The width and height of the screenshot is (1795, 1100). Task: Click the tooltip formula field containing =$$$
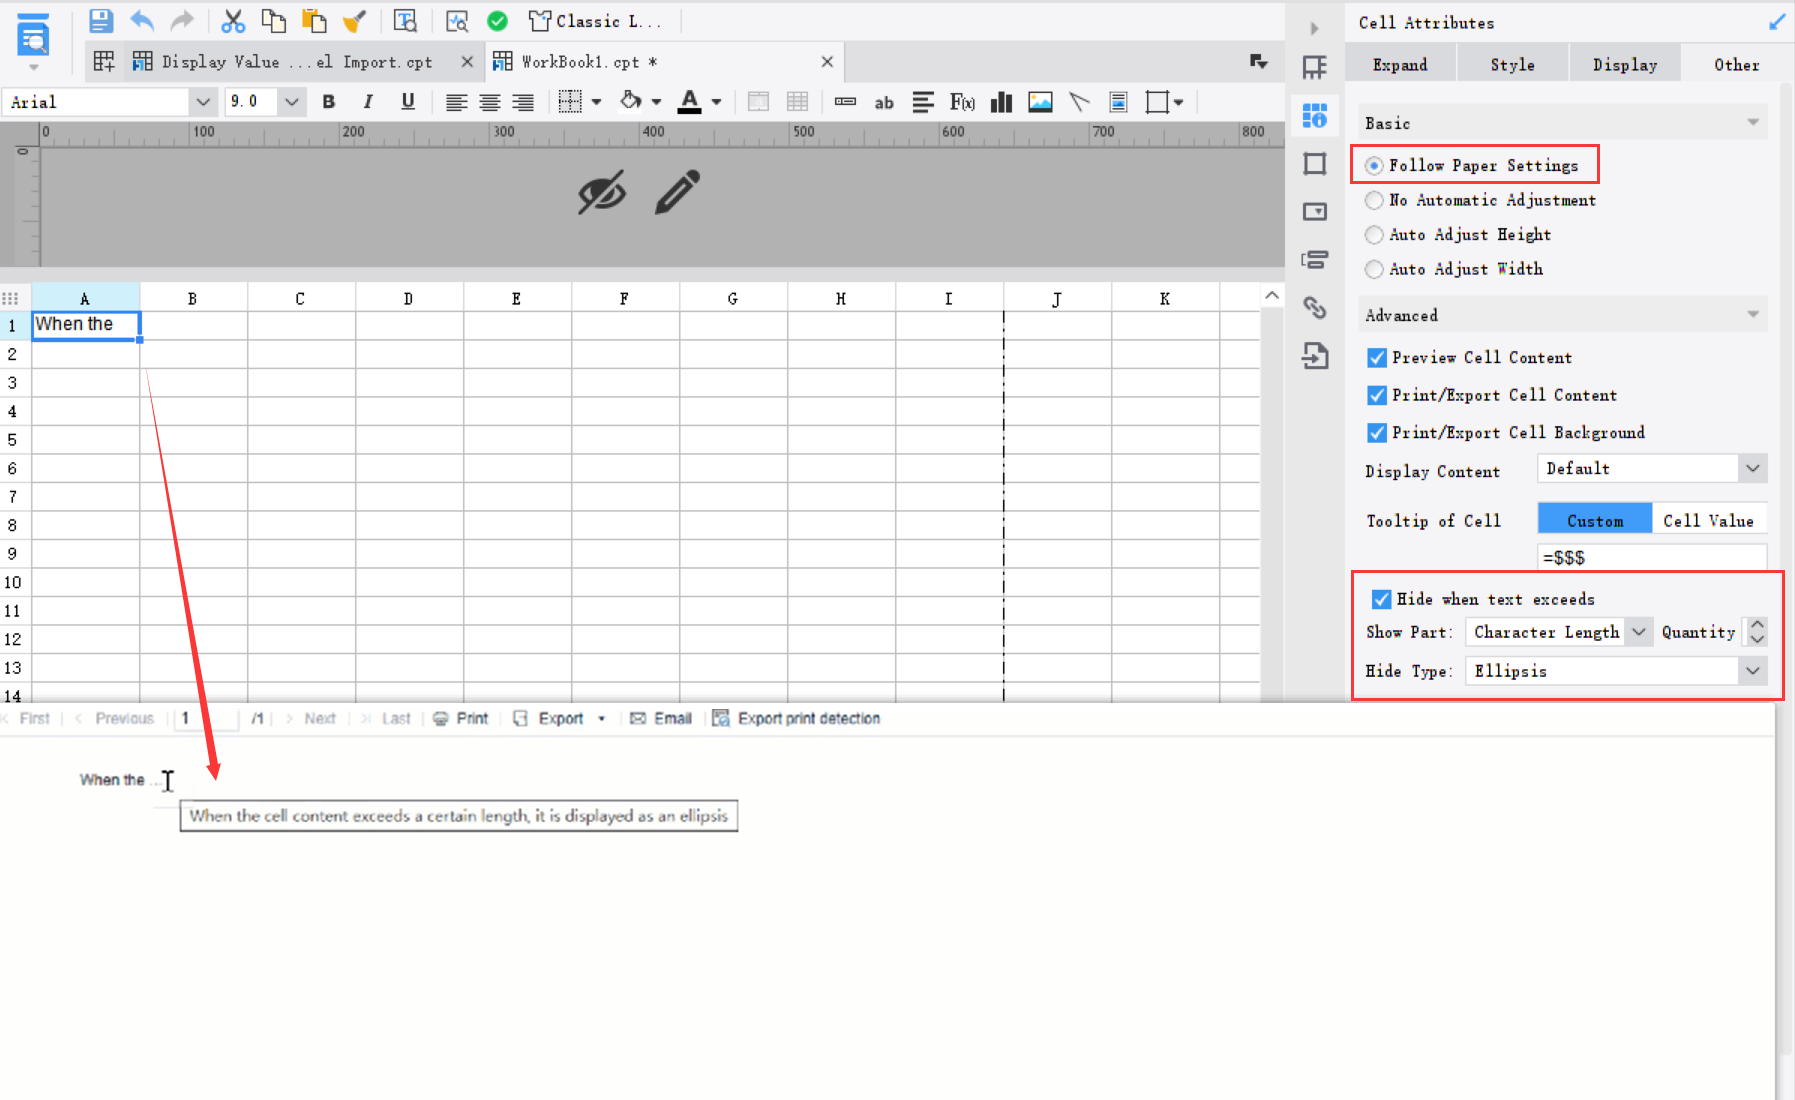[x=1652, y=557]
